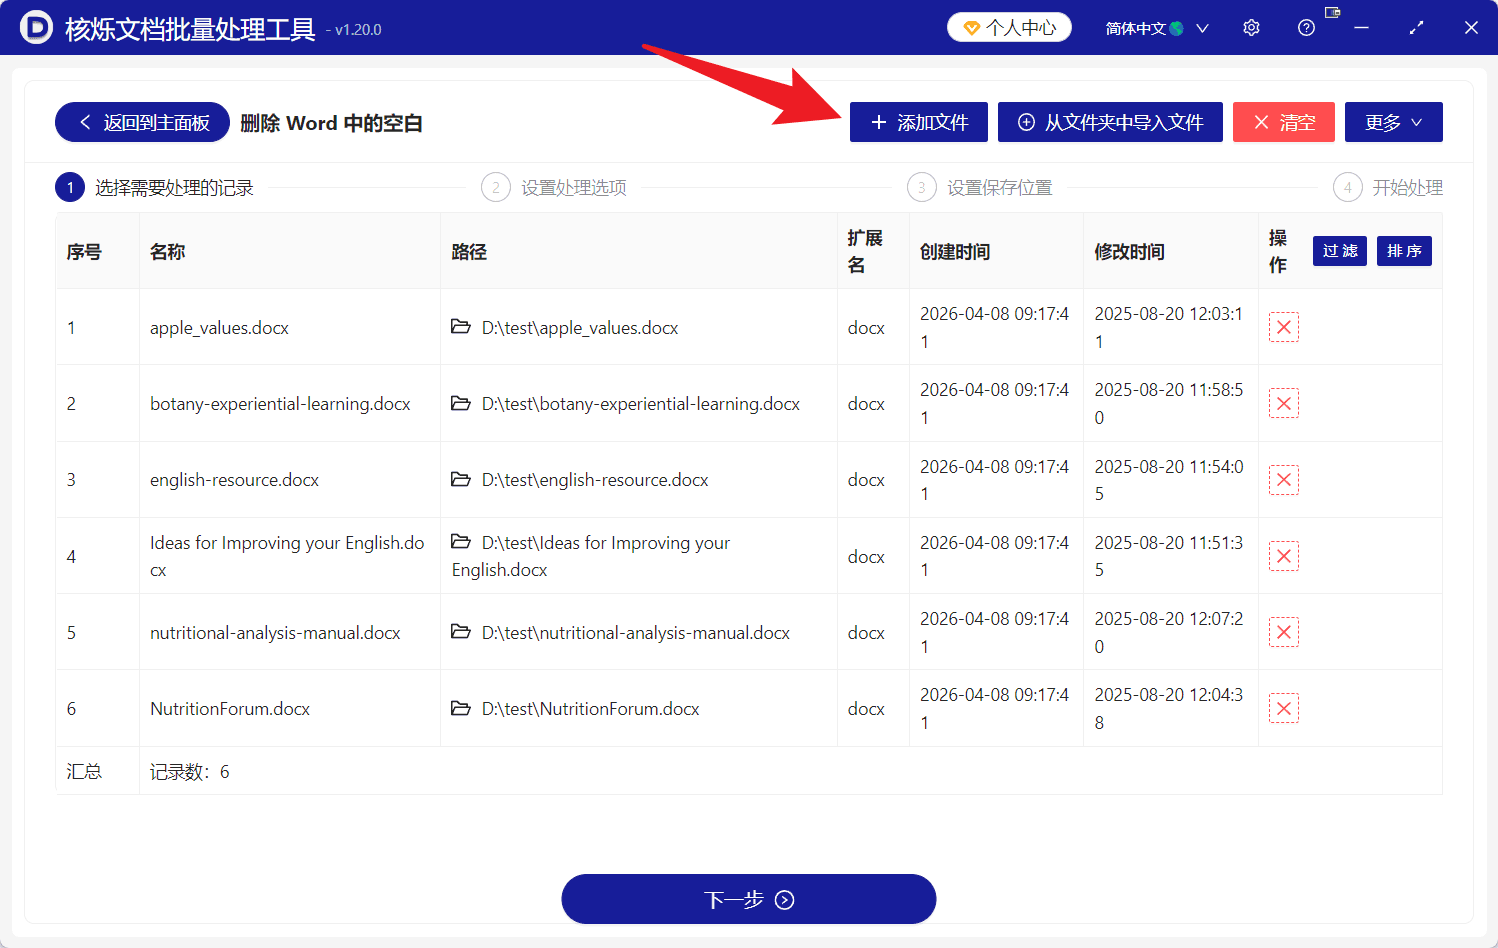Delete english-resource.docx with its red X icon

[x=1284, y=479]
